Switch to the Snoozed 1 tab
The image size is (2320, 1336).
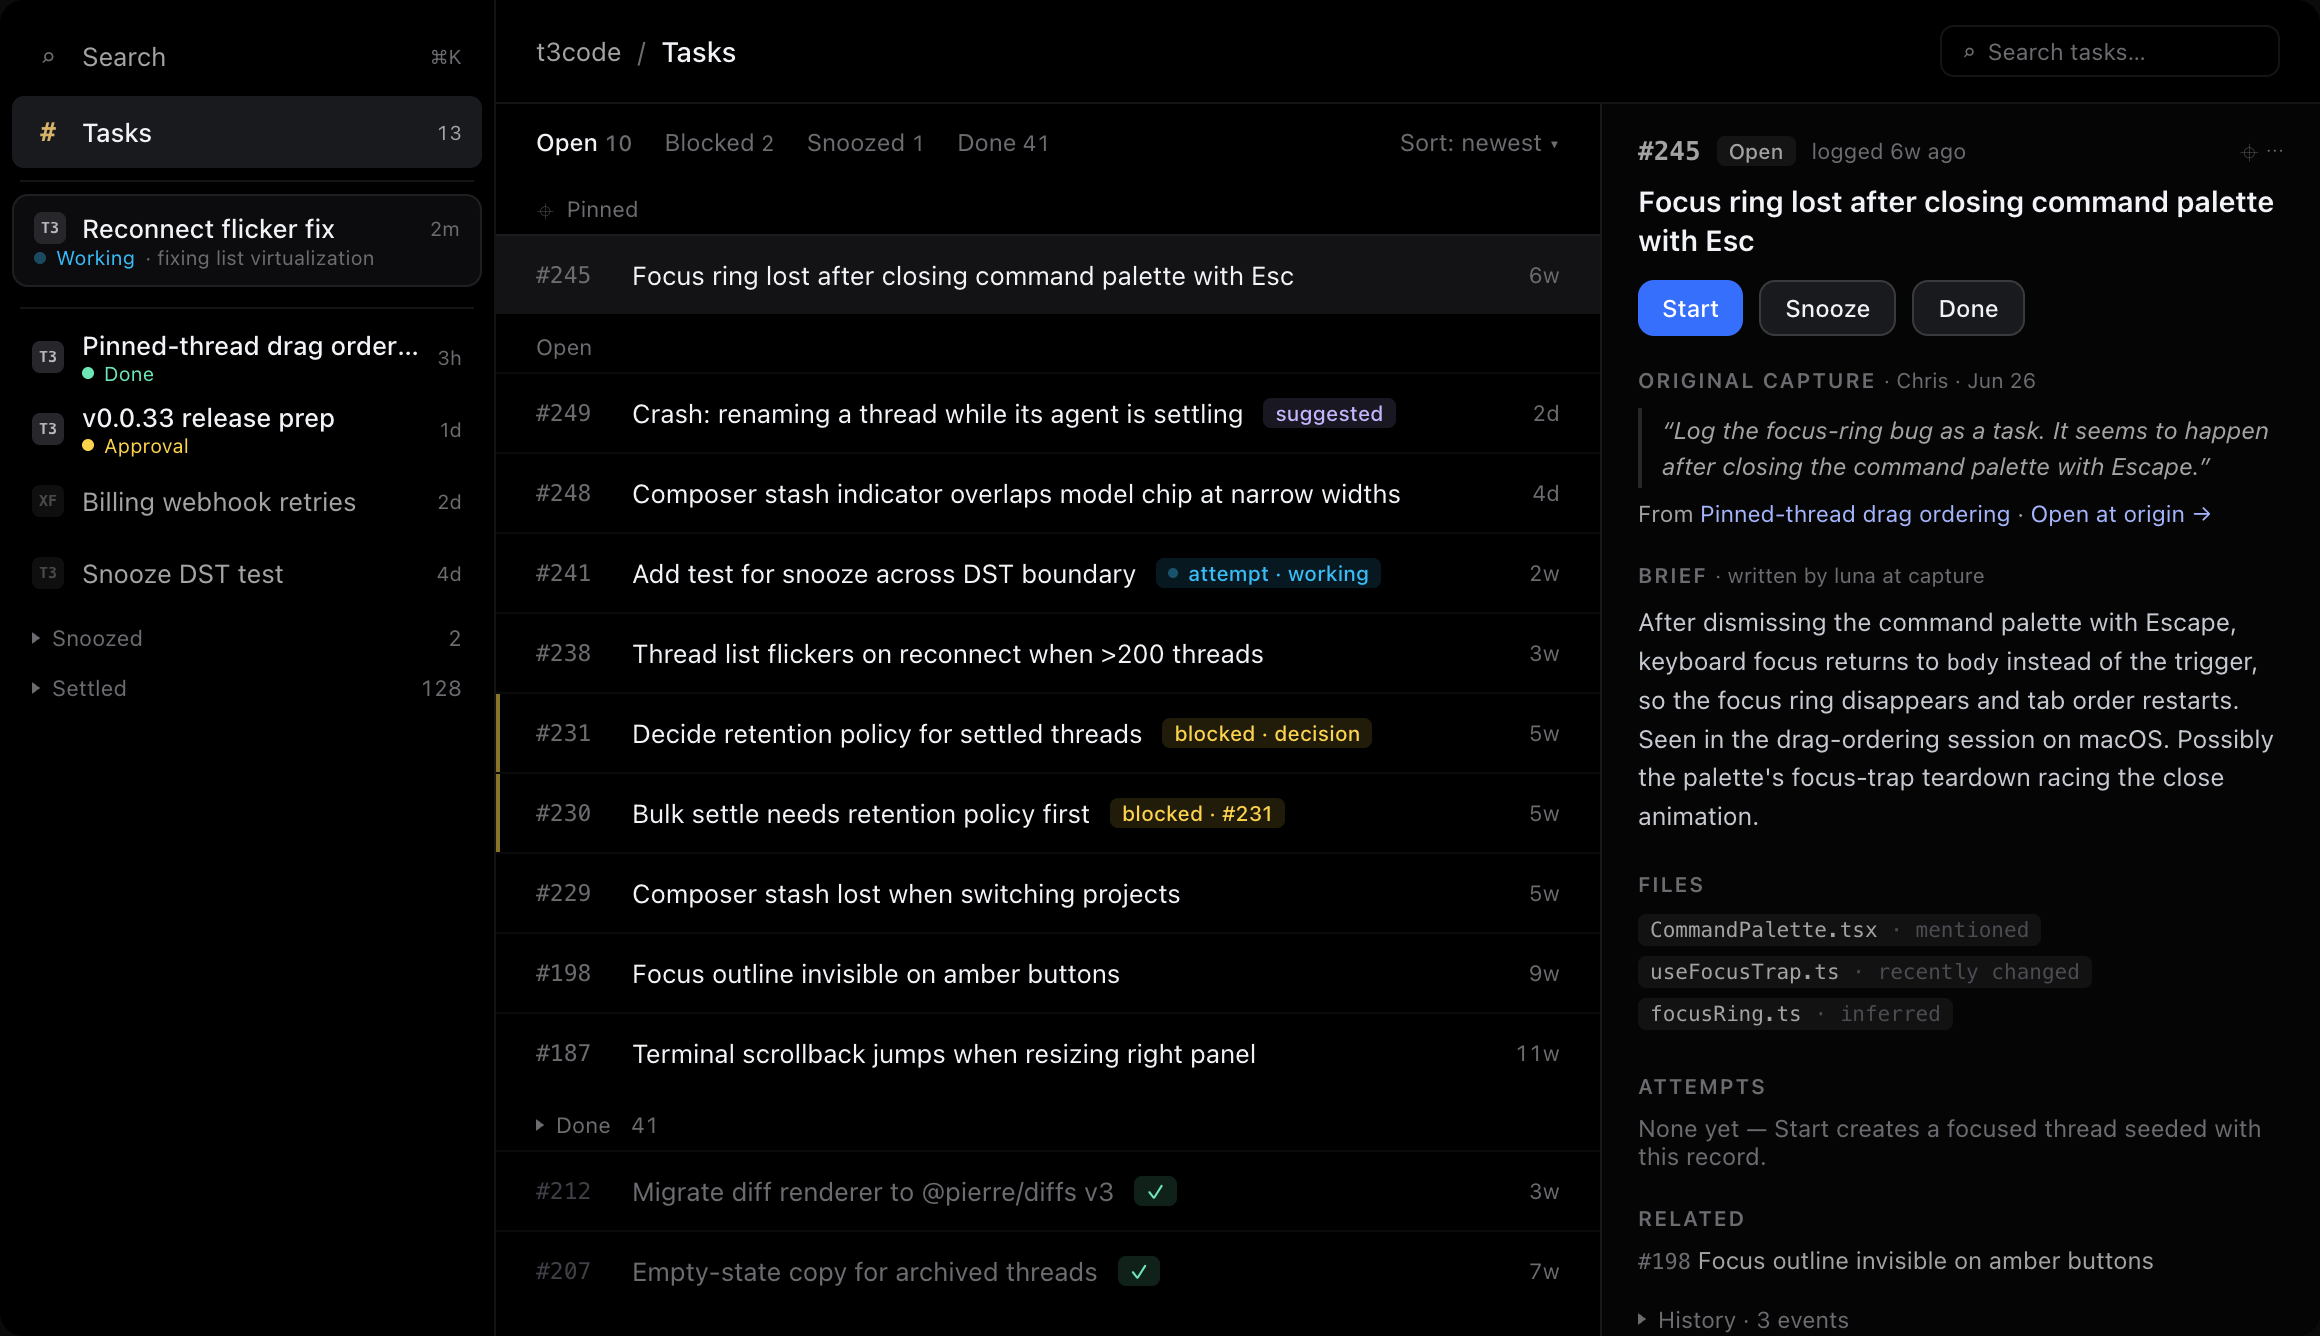(x=865, y=143)
